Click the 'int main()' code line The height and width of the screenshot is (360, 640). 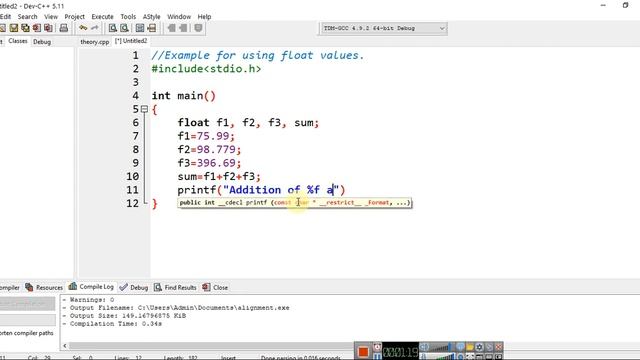pos(183,96)
